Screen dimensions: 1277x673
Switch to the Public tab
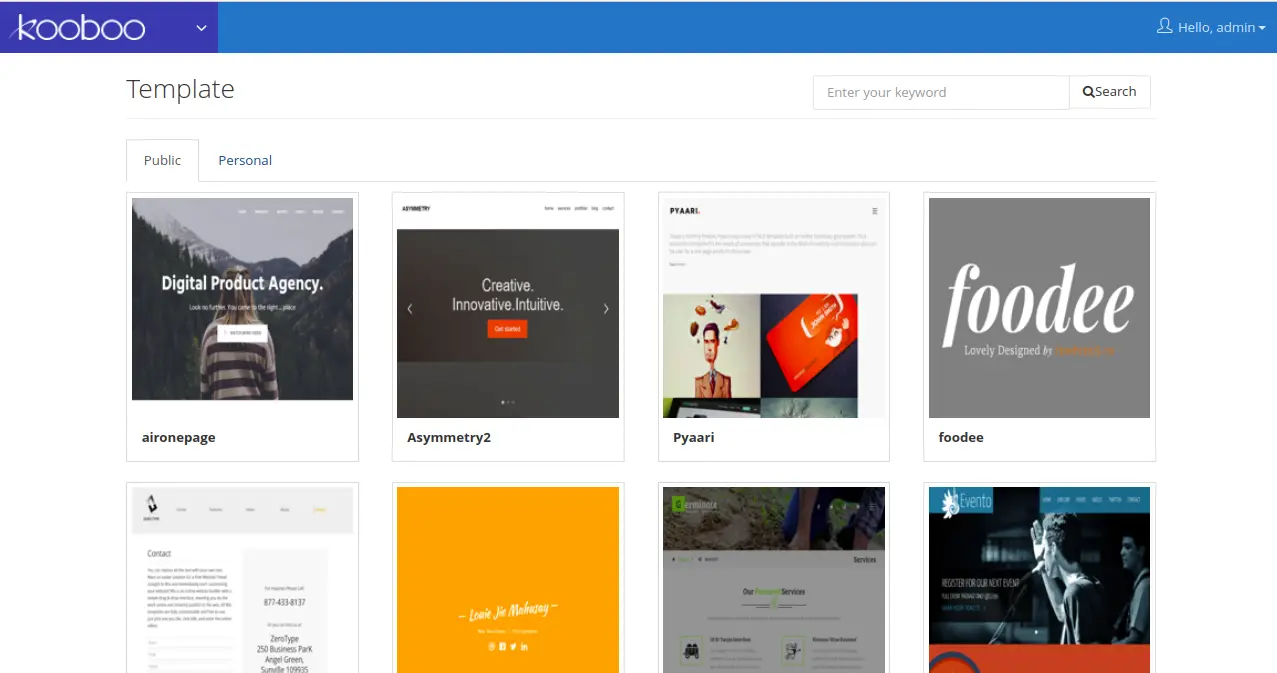click(163, 160)
